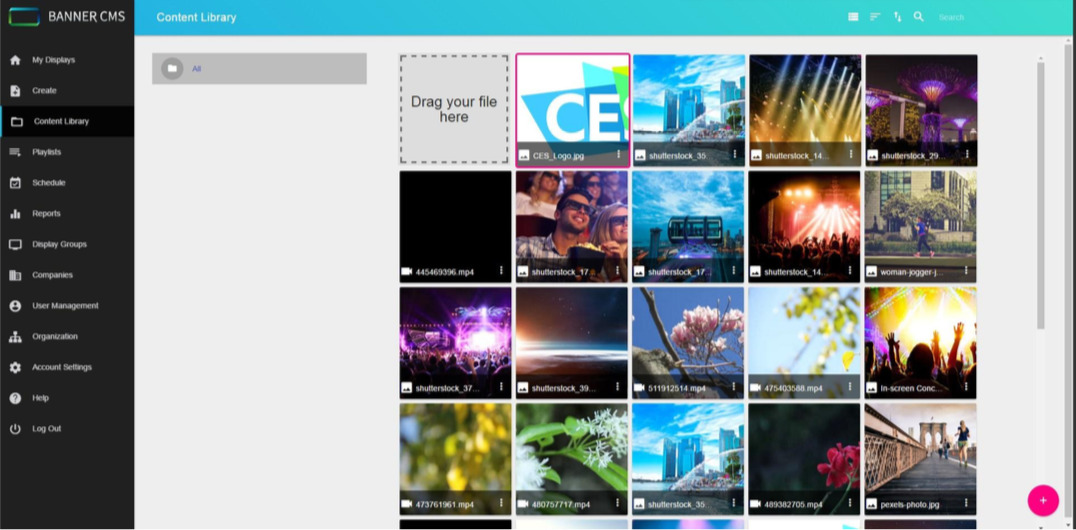Image resolution: width=1076 pixels, height=530 pixels.
Task: Open Playlists from the sidebar
Action: (67, 152)
